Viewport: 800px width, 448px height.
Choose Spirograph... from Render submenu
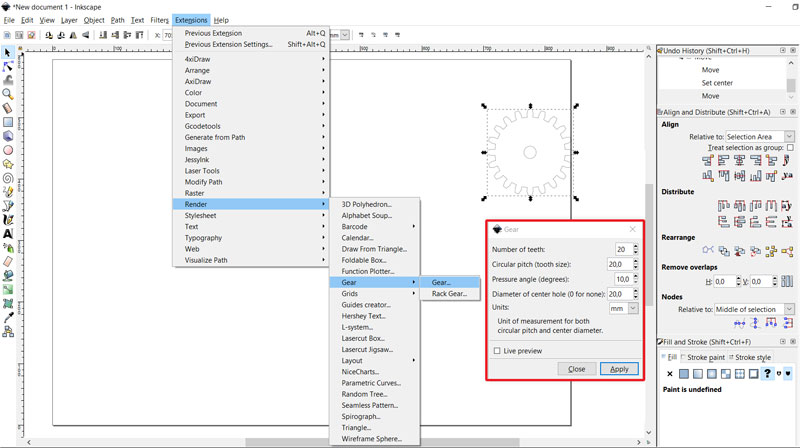(375, 416)
